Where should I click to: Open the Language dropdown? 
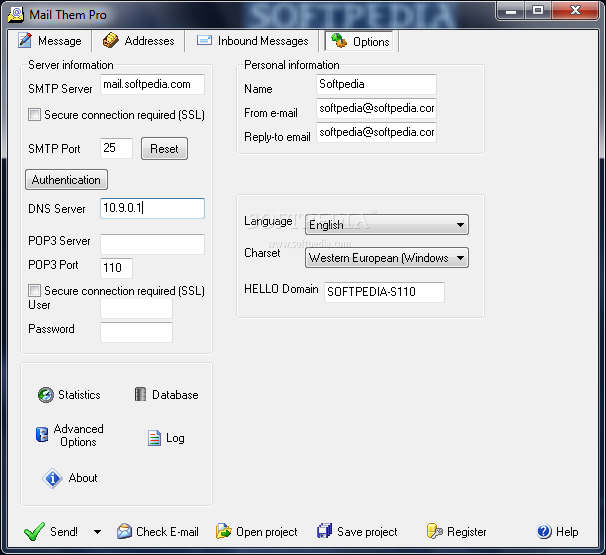pos(386,225)
